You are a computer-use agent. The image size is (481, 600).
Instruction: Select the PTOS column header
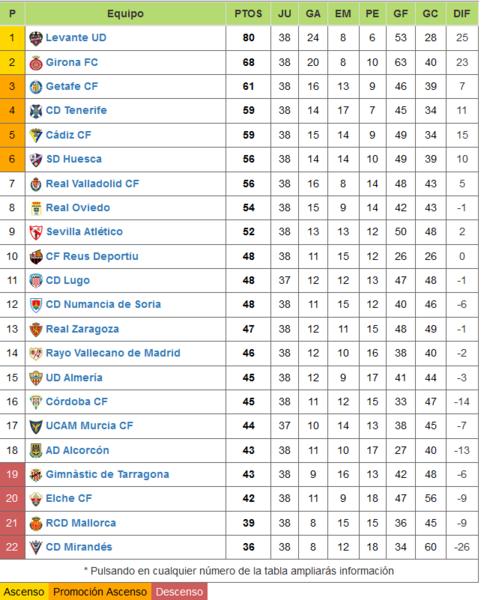click(248, 14)
